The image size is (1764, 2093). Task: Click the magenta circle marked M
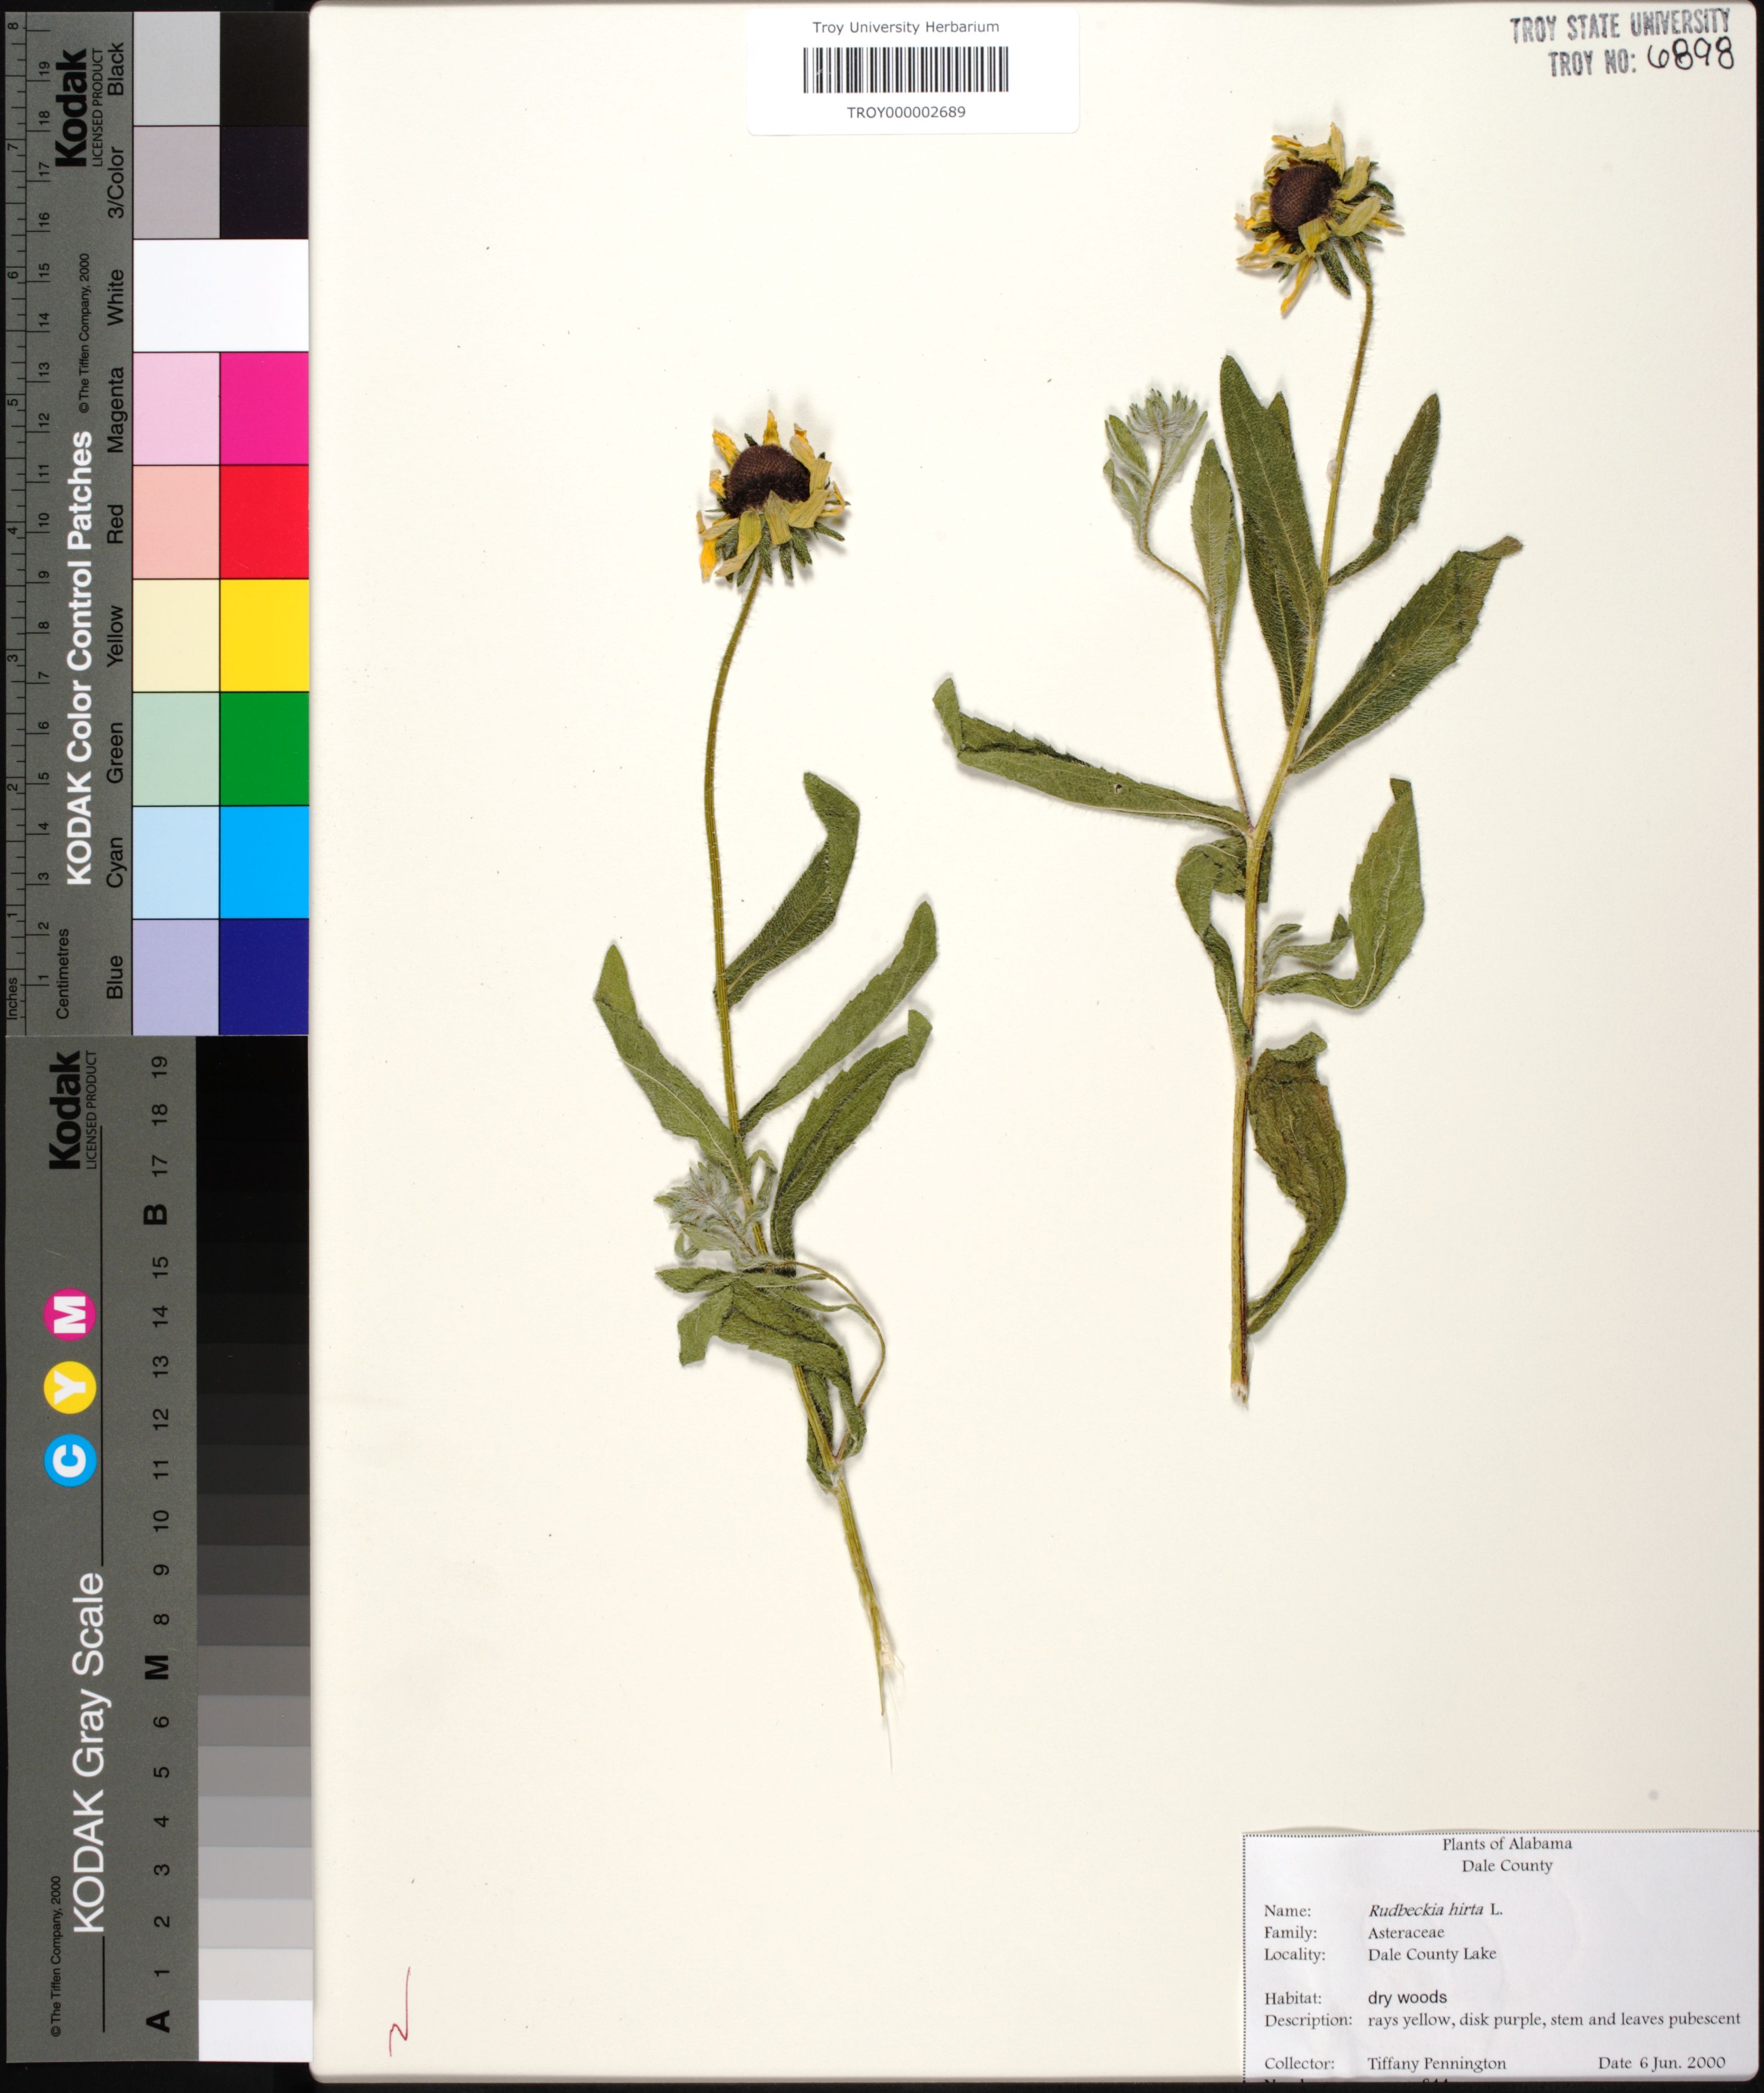point(71,1314)
